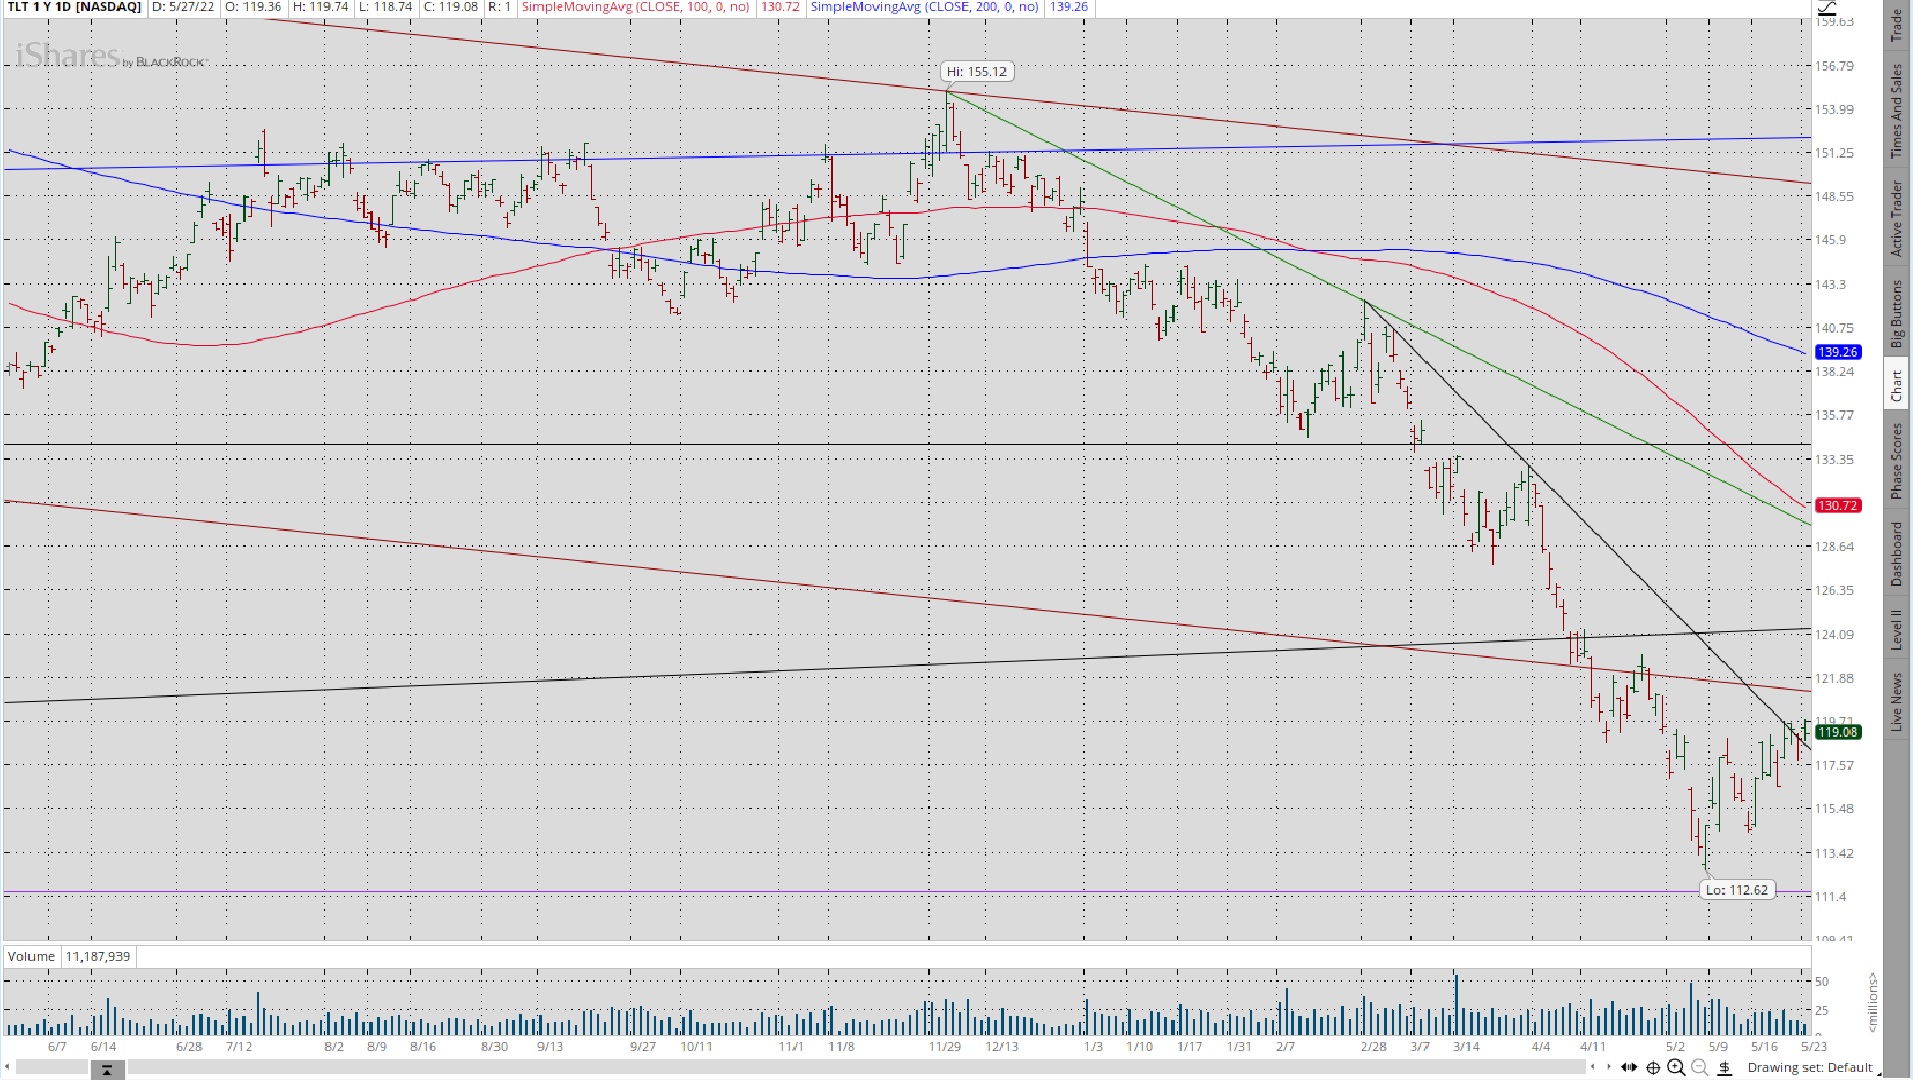
Task: Click the SimpleMovingAvg 100 study label
Action: pos(635,7)
